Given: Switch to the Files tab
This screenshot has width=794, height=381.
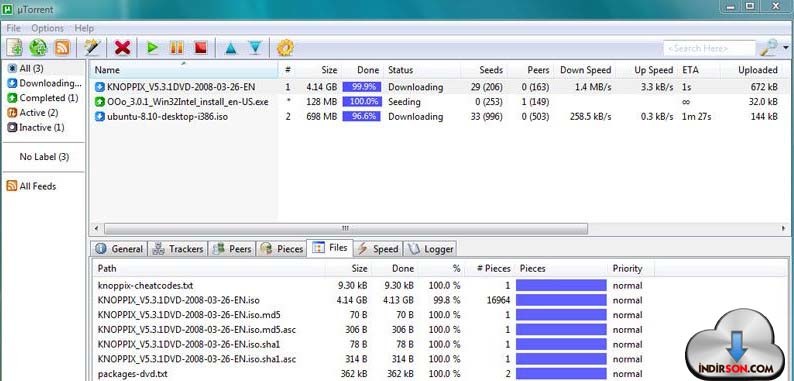Looking at the screenshot, I should pyautogui.click(x=330, y=248).
